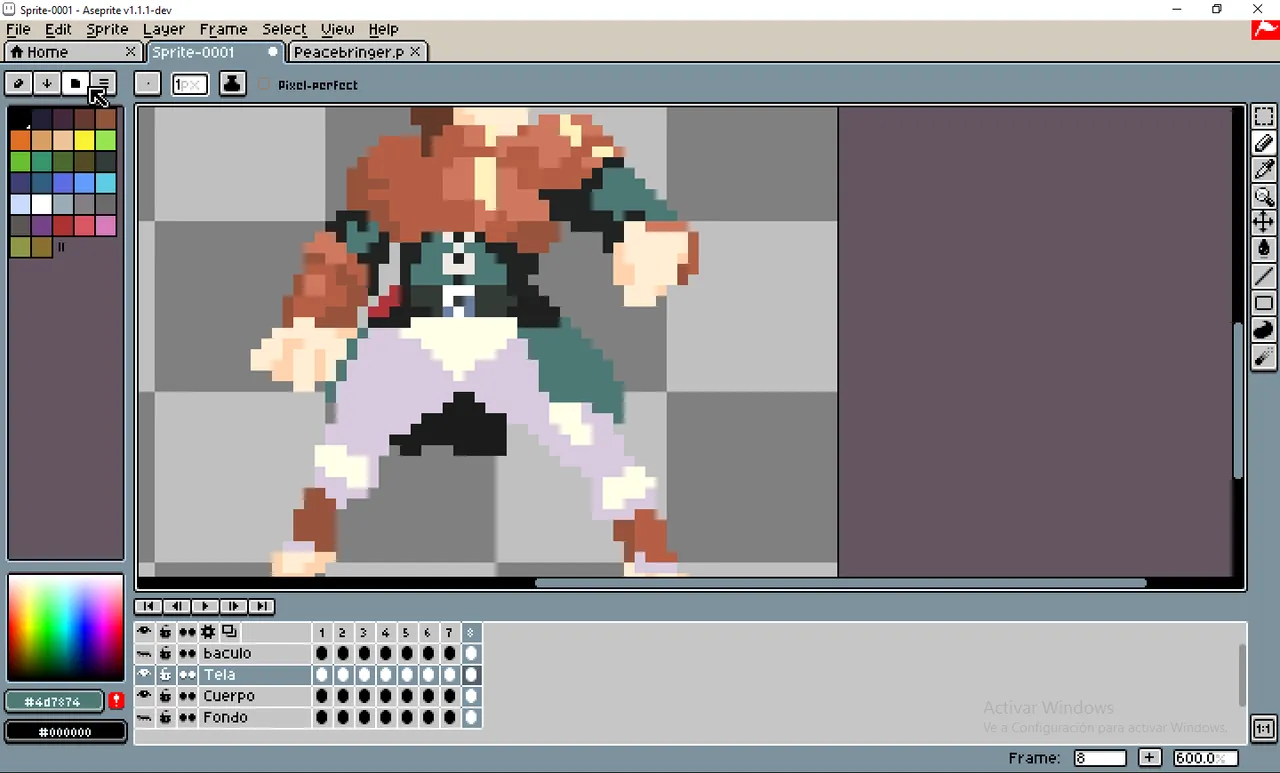Jump to first frame
The height and width of the screenshot is (773, 1280).
(148, 606)
